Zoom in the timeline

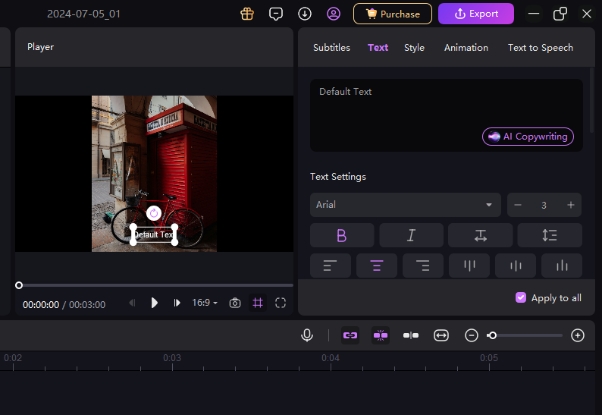coord(577,336)
